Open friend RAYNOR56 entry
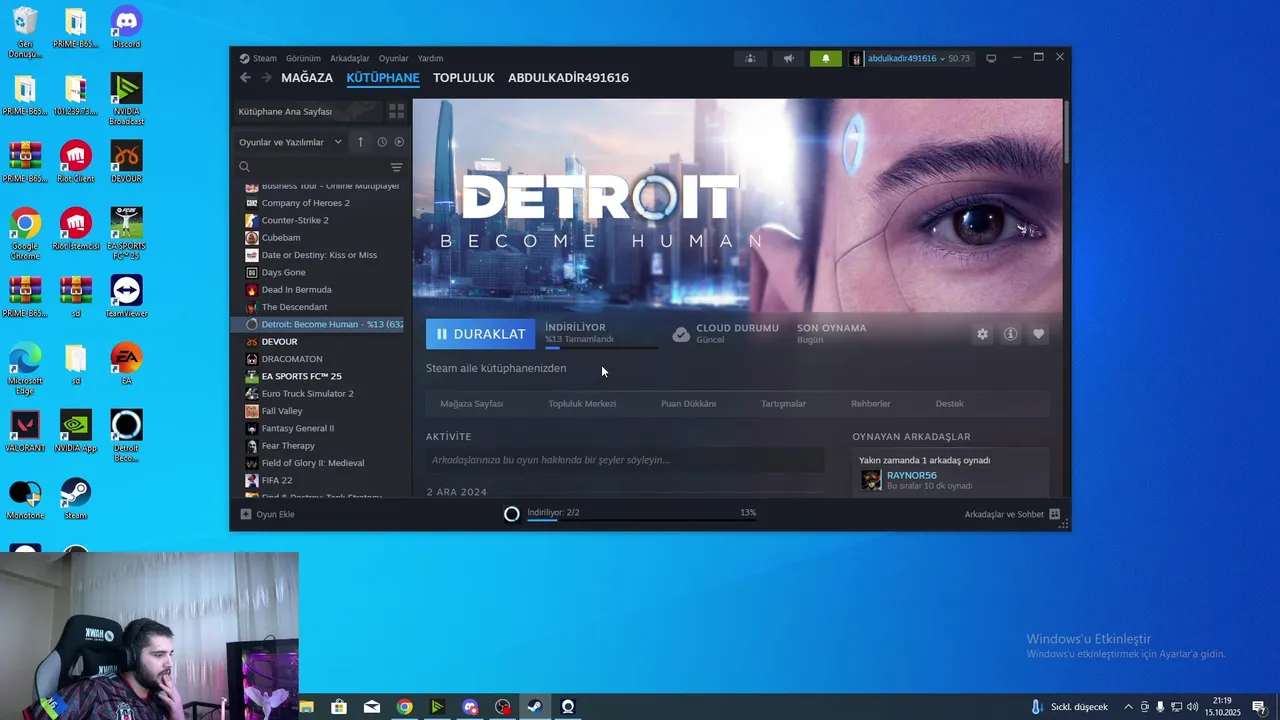Viewport: 1280px width, 720px height. point(950,480)
